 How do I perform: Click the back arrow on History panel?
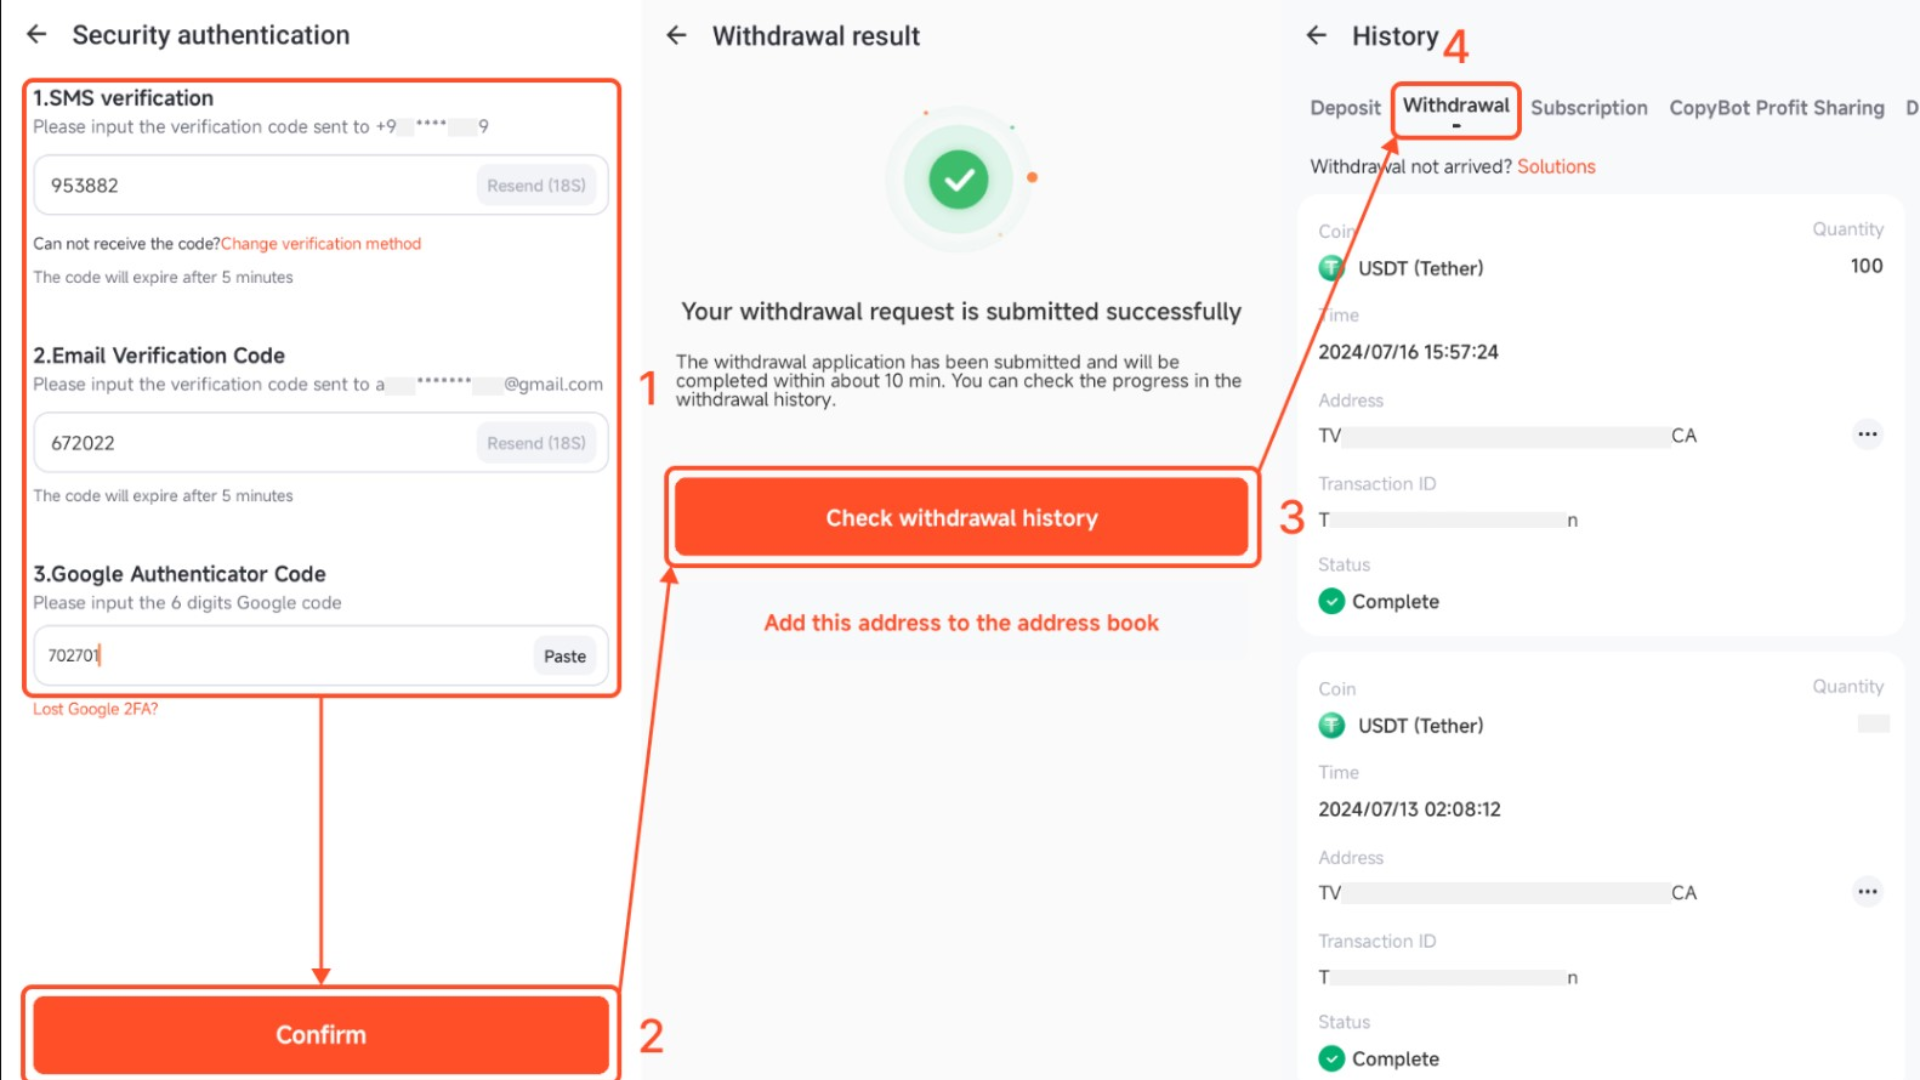click(1320, 36)
